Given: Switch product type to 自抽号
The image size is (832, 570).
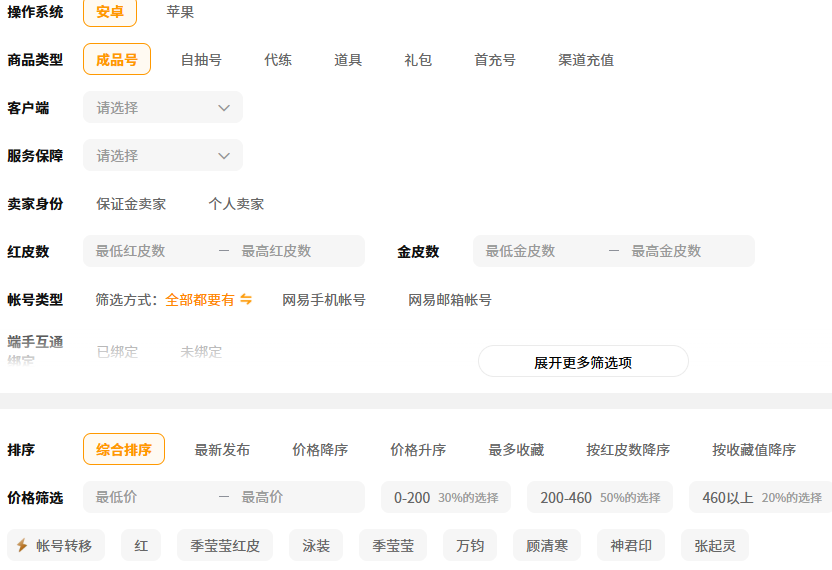Looking at the screenshot, I should (201, 60).
